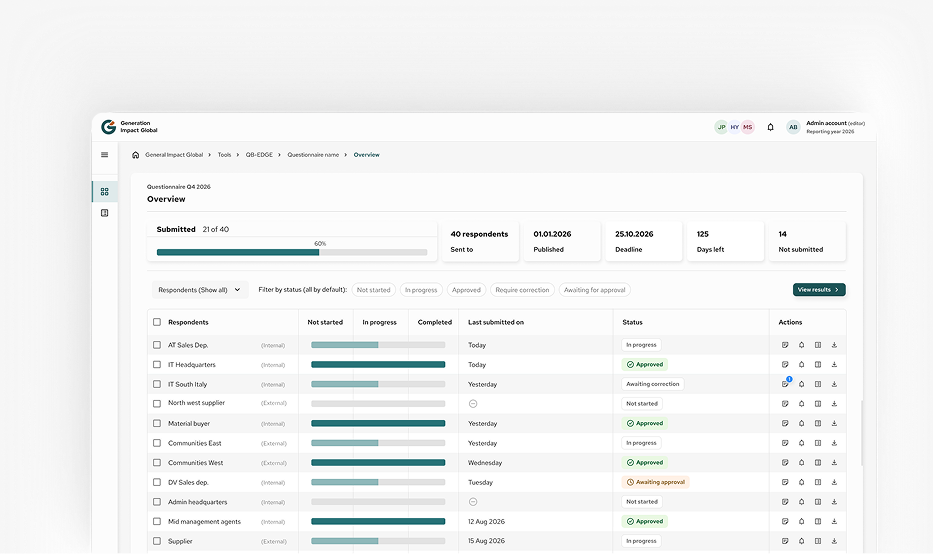Click the 14 Not submitted stat card
Image resolution: width=933 pixels, height=554 pixels.
(807, 242)
